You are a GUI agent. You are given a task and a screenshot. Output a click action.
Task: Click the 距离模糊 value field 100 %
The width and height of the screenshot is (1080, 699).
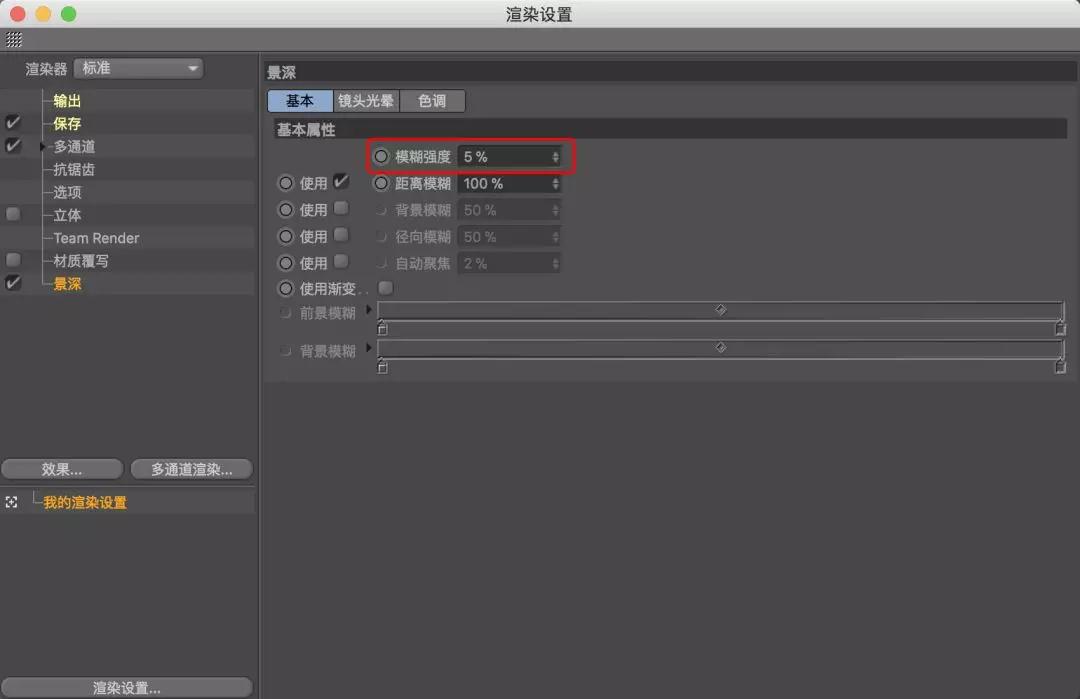[x=504, y=184]
